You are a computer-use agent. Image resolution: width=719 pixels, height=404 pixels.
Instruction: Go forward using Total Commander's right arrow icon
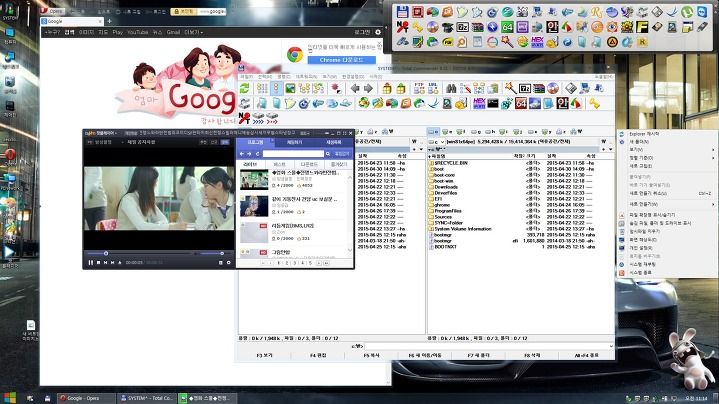point(368,88)
